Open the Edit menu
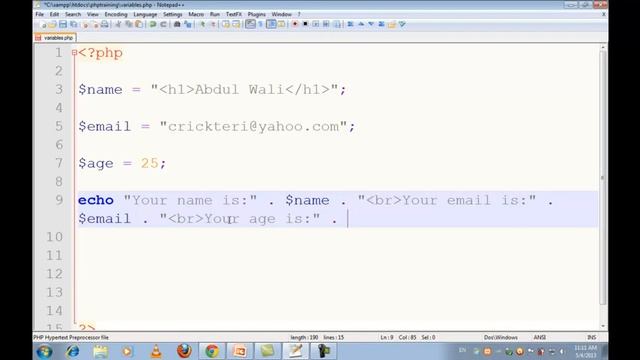The height and width of the screenshot is (360, 640). [54, 14]
